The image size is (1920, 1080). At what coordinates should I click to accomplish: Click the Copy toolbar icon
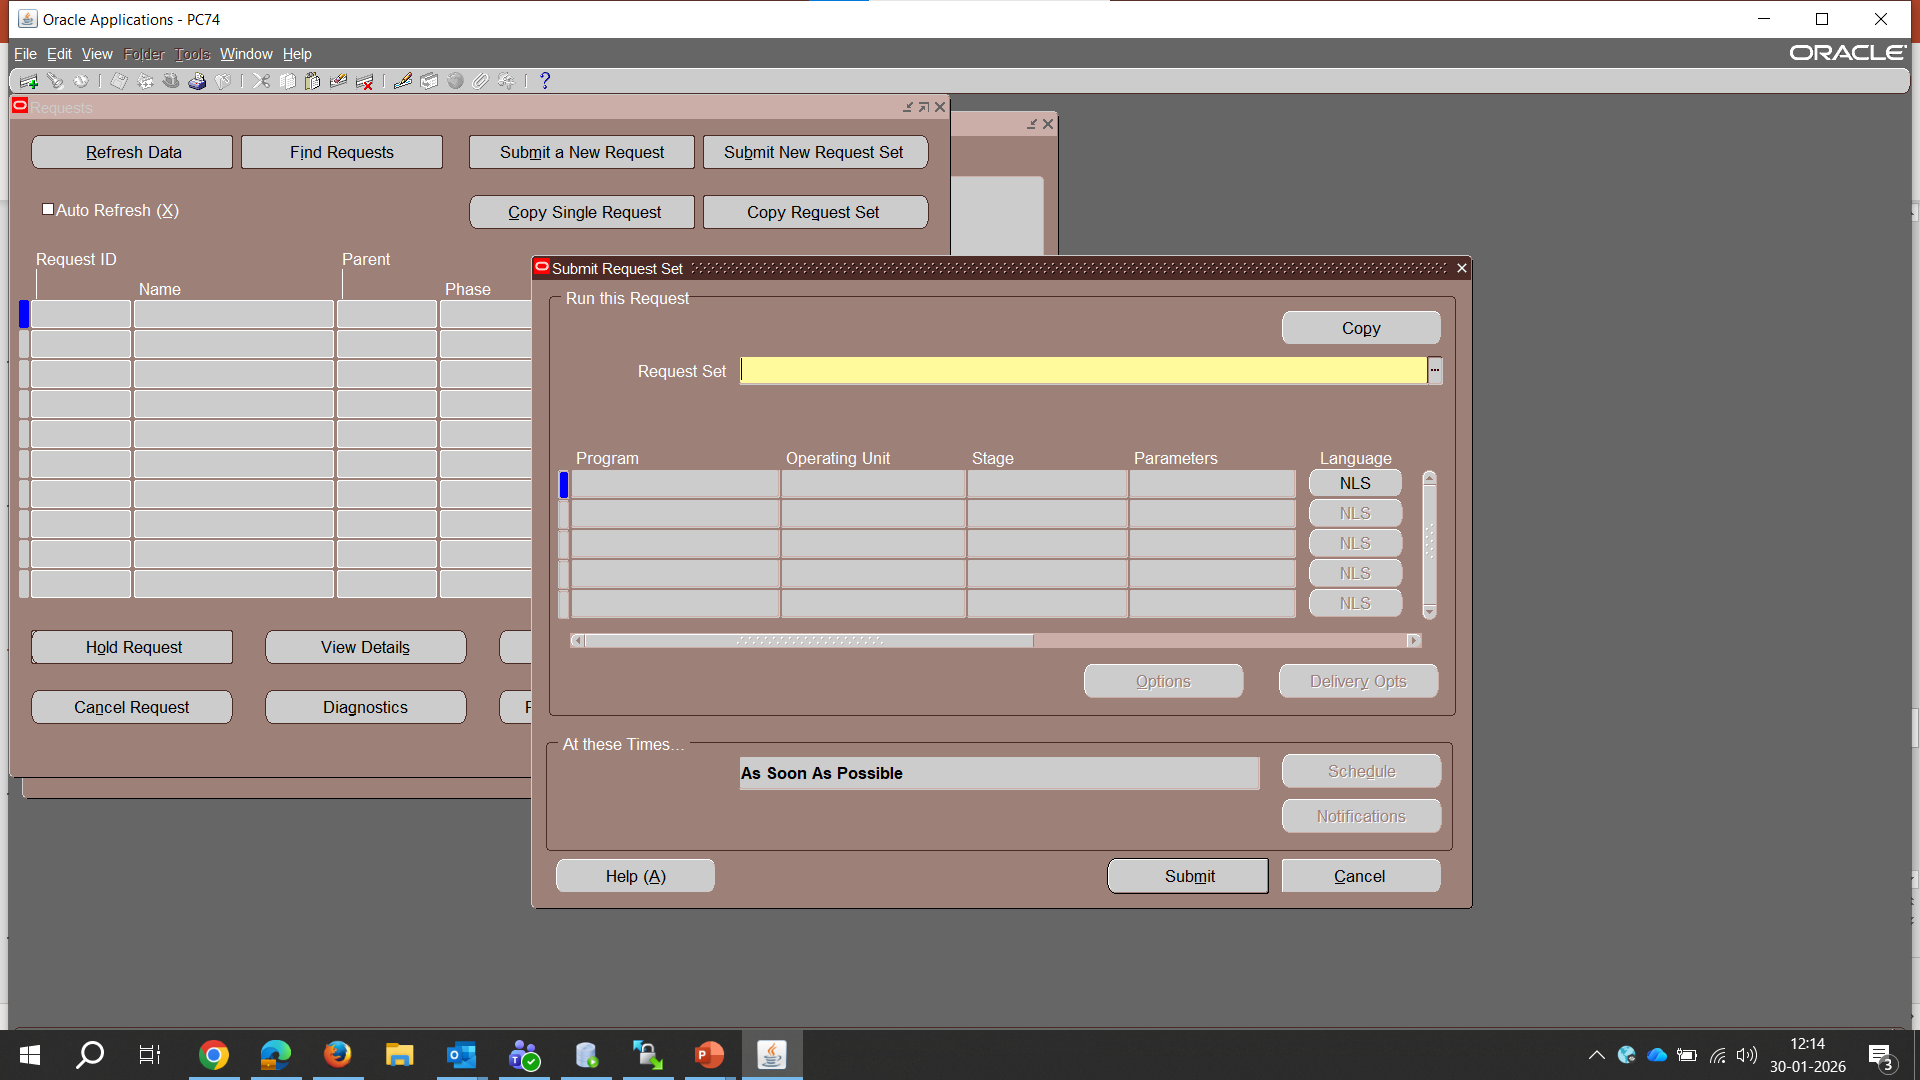pyautogui.click(x=287, y=81)
